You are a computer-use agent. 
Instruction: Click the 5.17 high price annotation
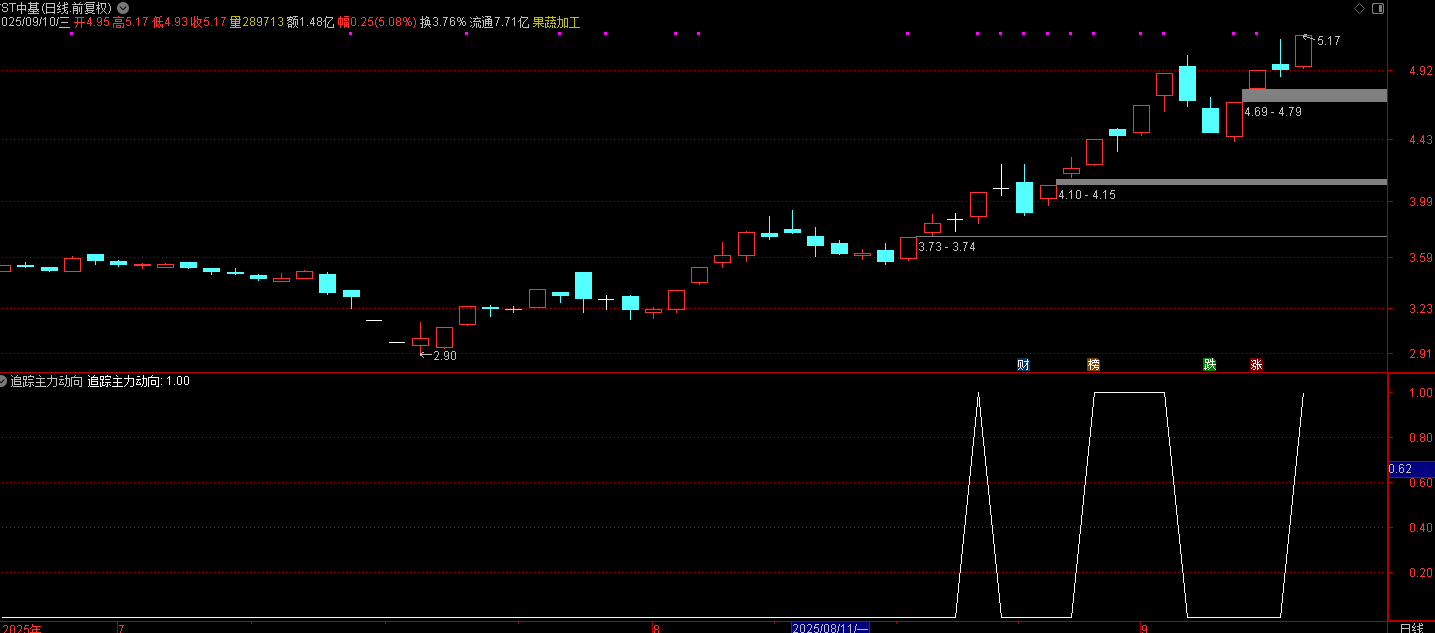tap(1328, 41)
